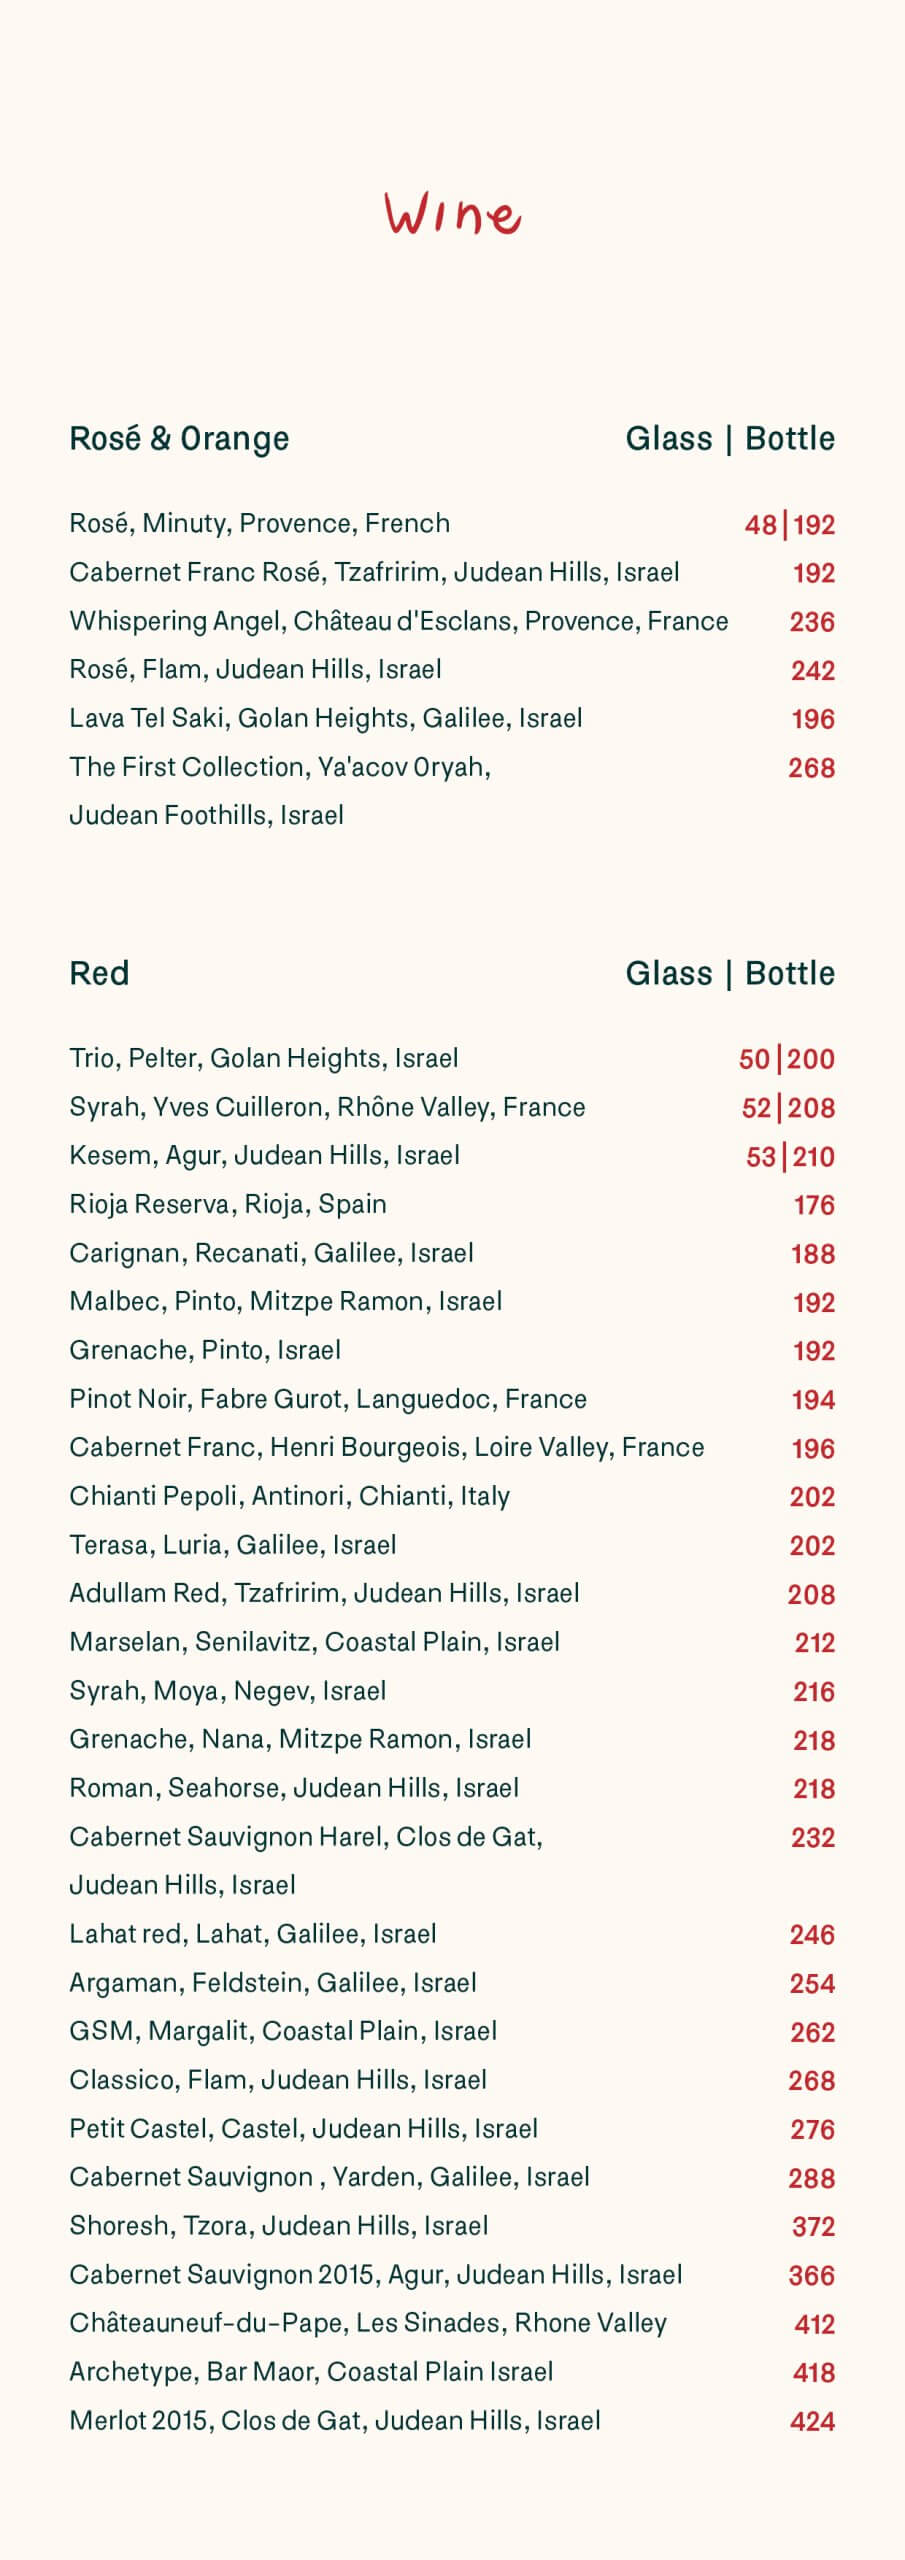The height and width of the screenshot is (2560, 905).
Task: Select GSM, Margalit, Coastal Plain wine
Action: click(283, 2031)
